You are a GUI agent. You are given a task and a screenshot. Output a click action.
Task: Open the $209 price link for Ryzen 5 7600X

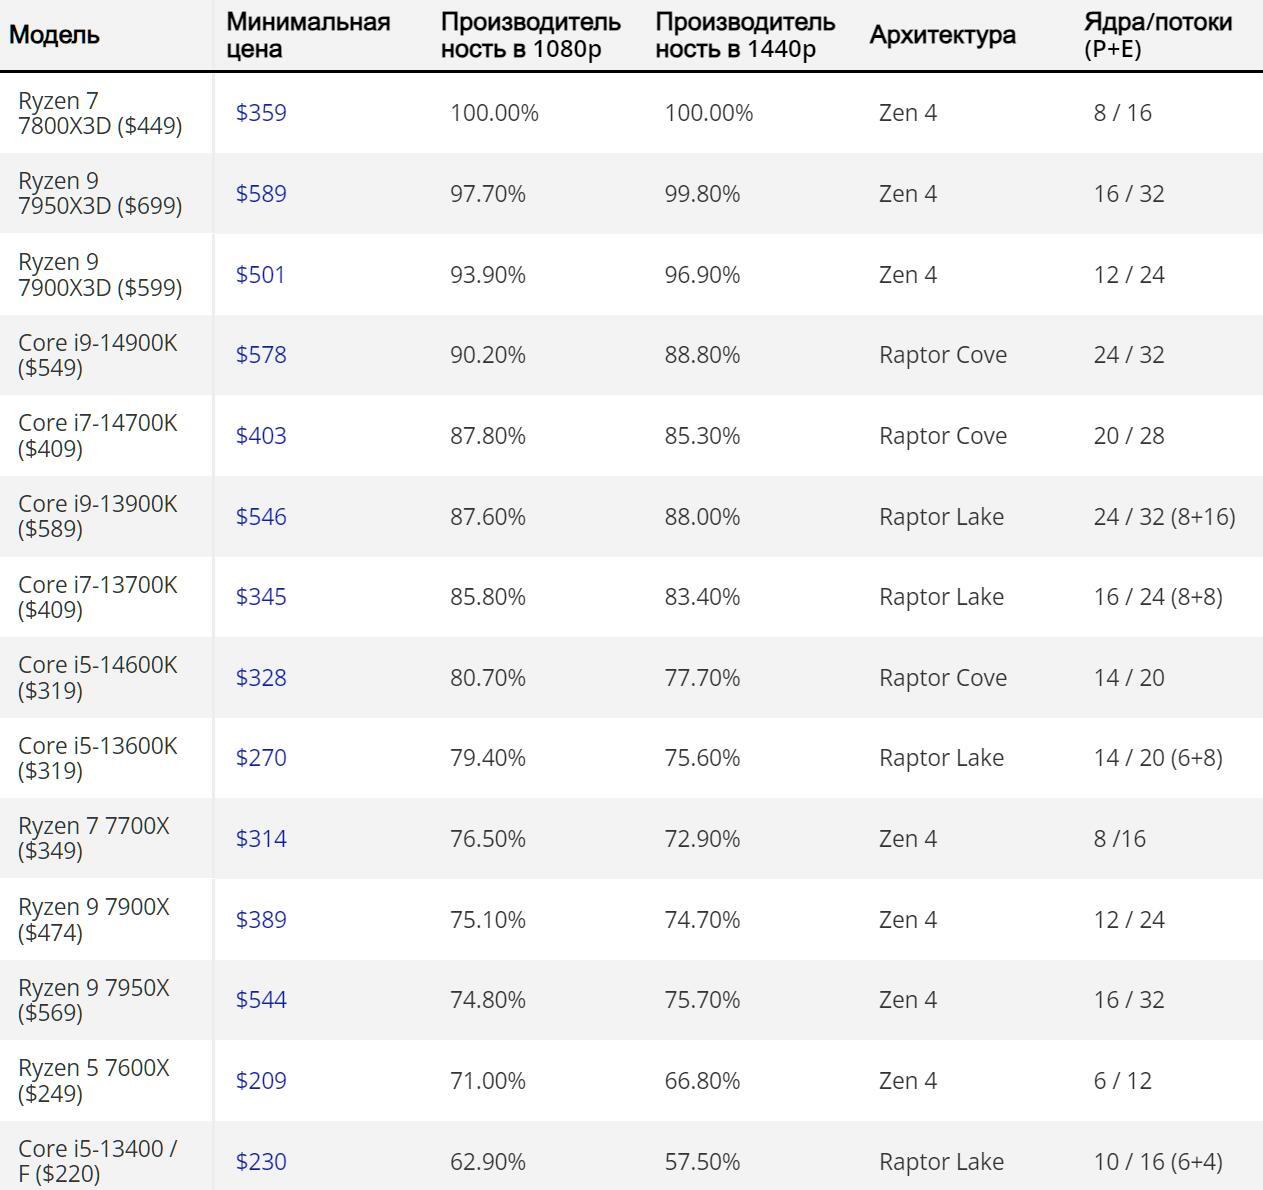pyautogui.click(x=261, y=1081)
